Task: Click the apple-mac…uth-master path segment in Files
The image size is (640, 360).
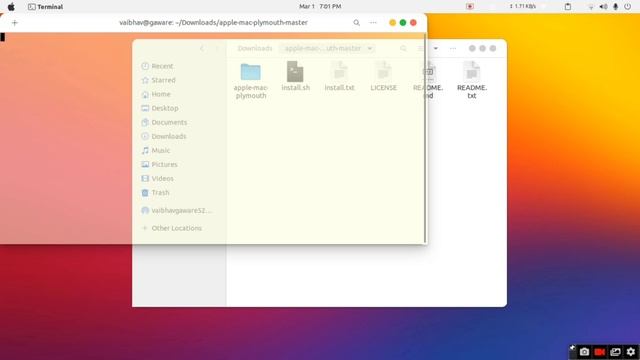Action: pyautogui.click(x=323, y=49)
